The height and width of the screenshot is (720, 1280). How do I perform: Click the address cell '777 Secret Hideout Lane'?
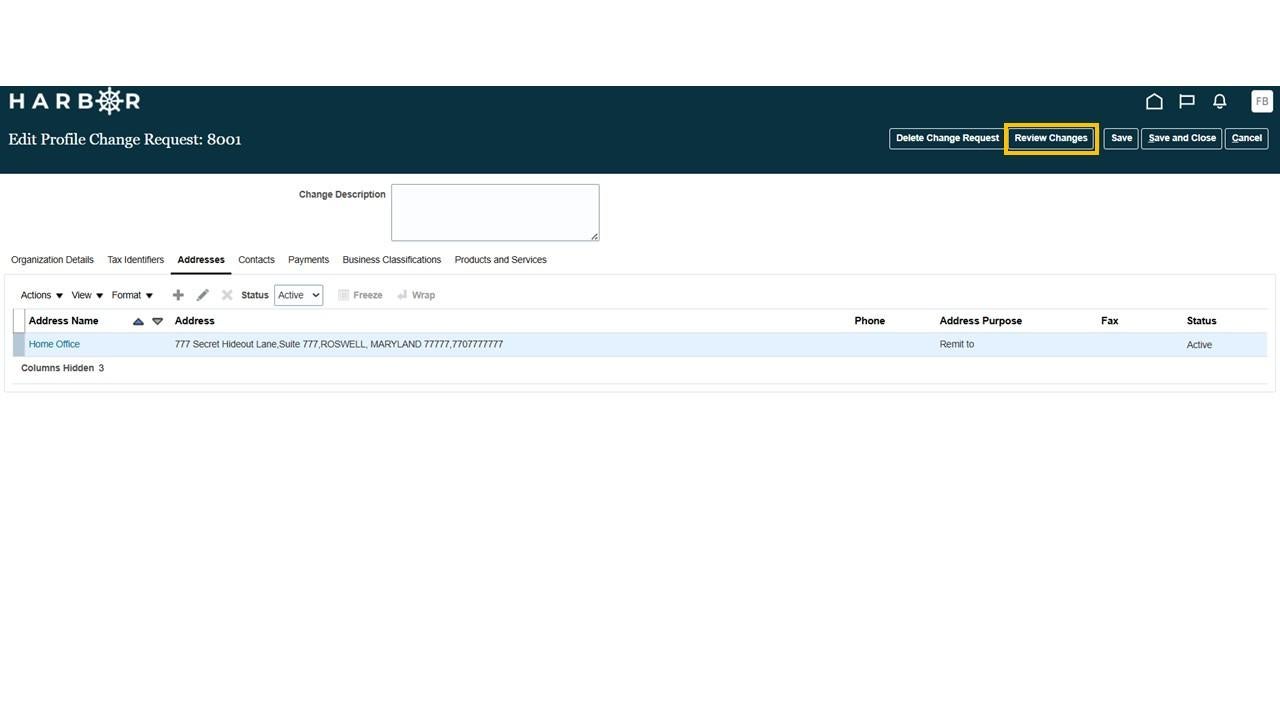338,344
